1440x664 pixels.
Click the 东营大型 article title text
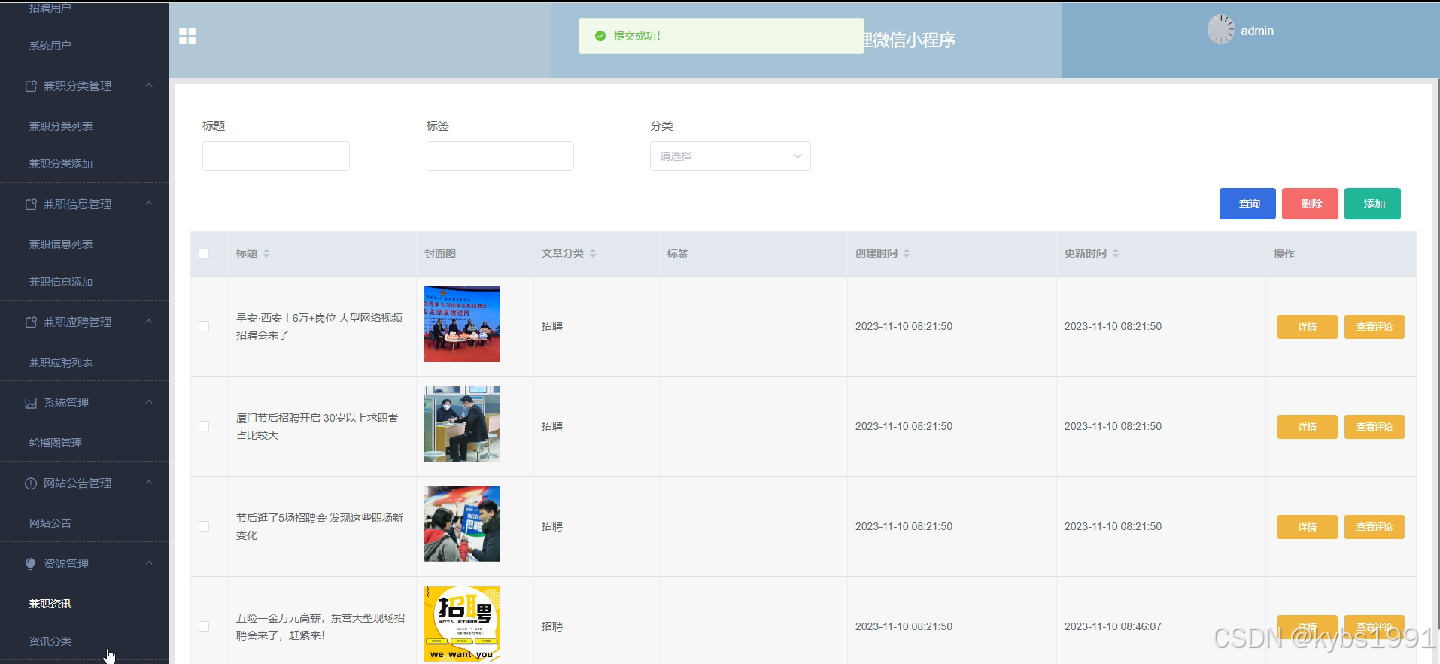point(319,626)
